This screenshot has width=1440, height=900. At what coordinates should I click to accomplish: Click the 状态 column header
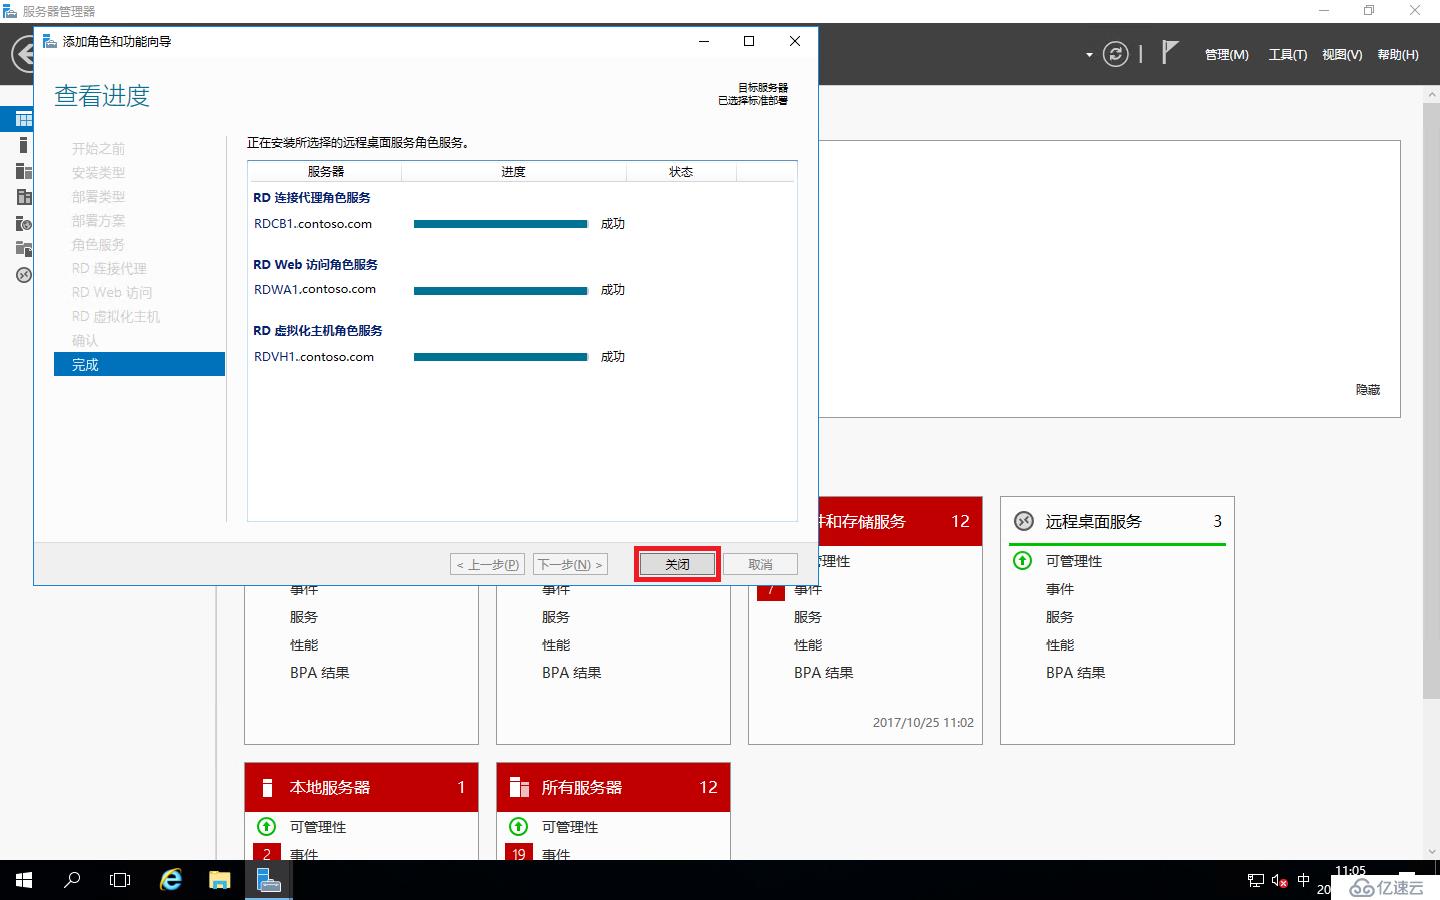[681, 172]
